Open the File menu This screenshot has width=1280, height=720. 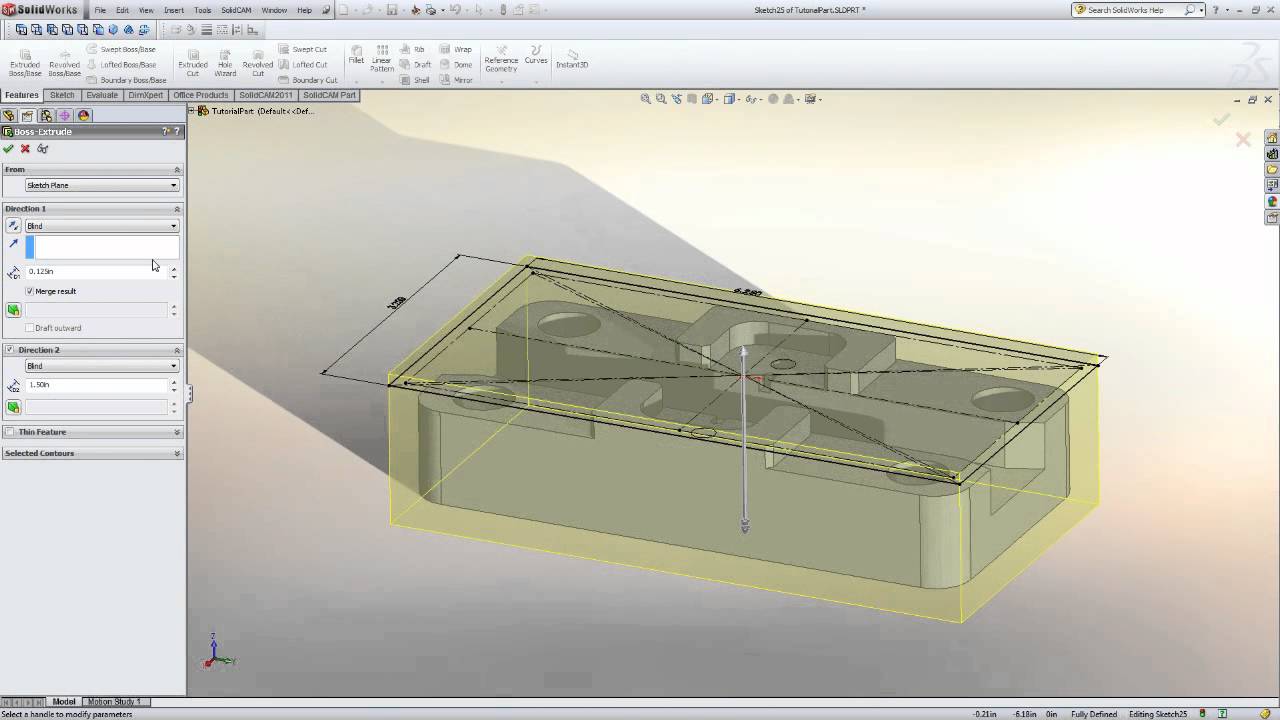click(100, 10)
